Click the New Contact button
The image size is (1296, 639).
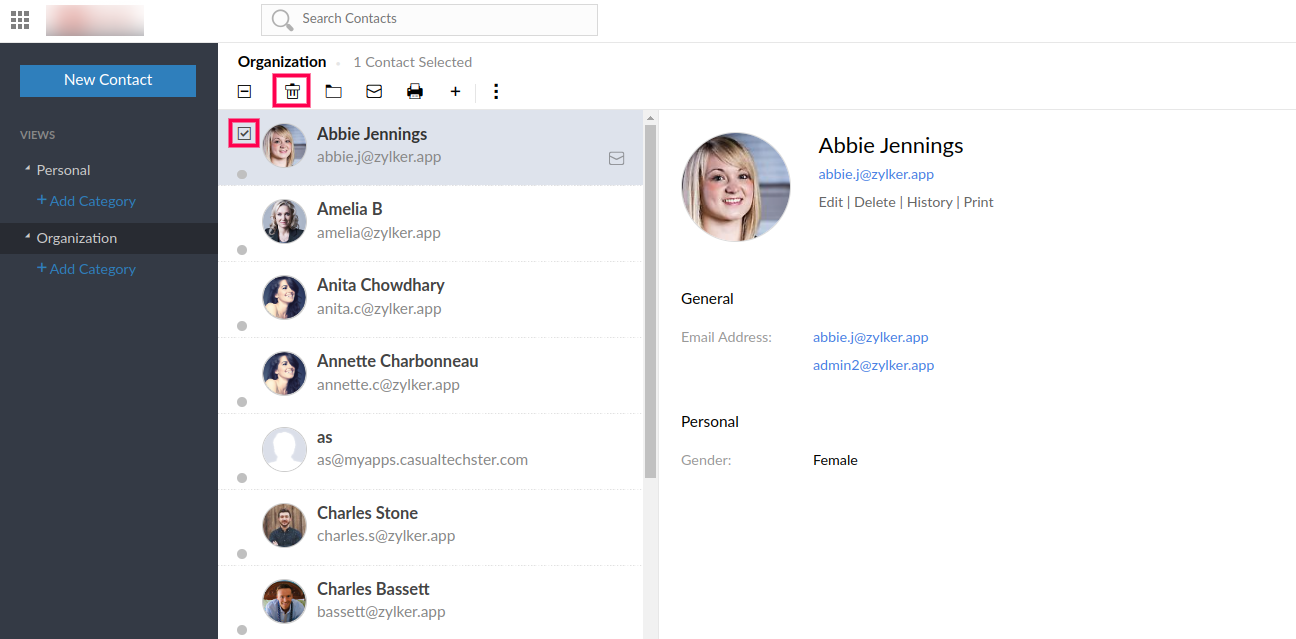[108, 80]
